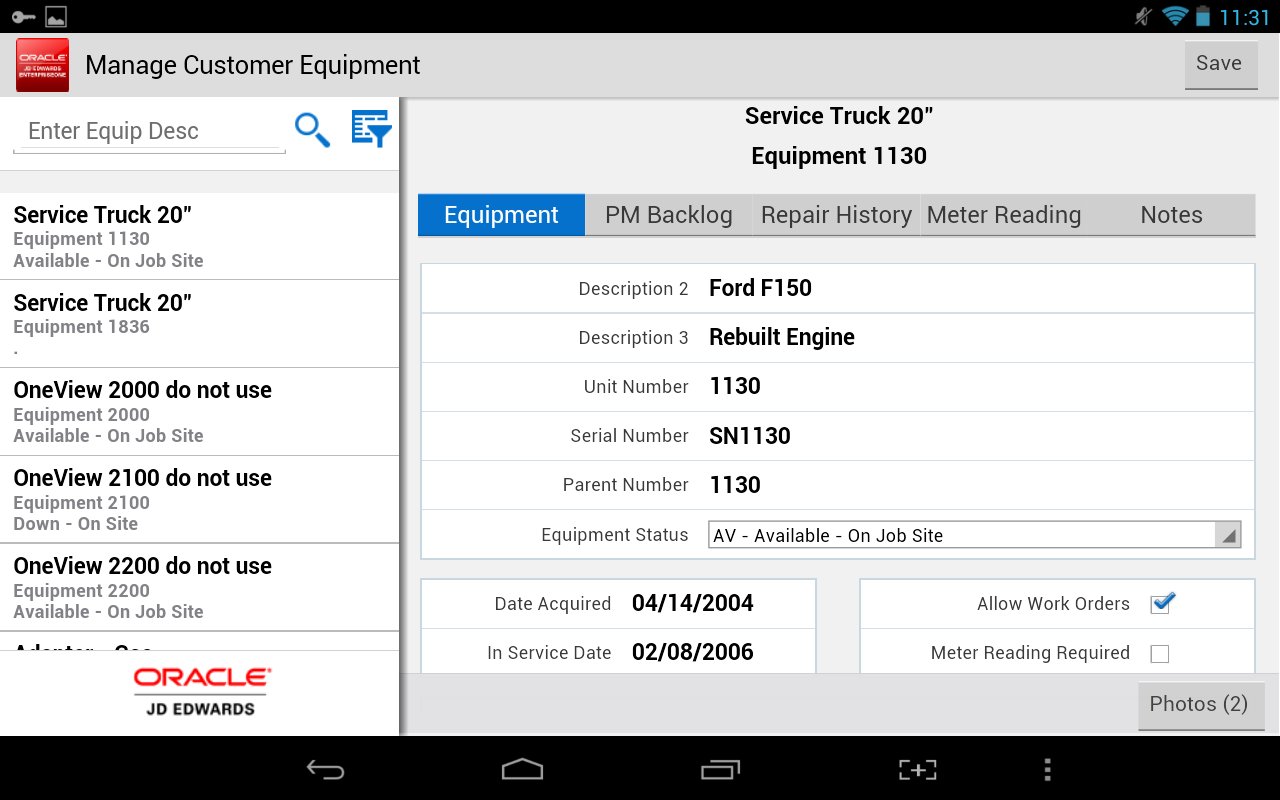Tap the Manage Customer Equipment title
The width and height of the screenshot is (1280, 800).
(253, 65)
